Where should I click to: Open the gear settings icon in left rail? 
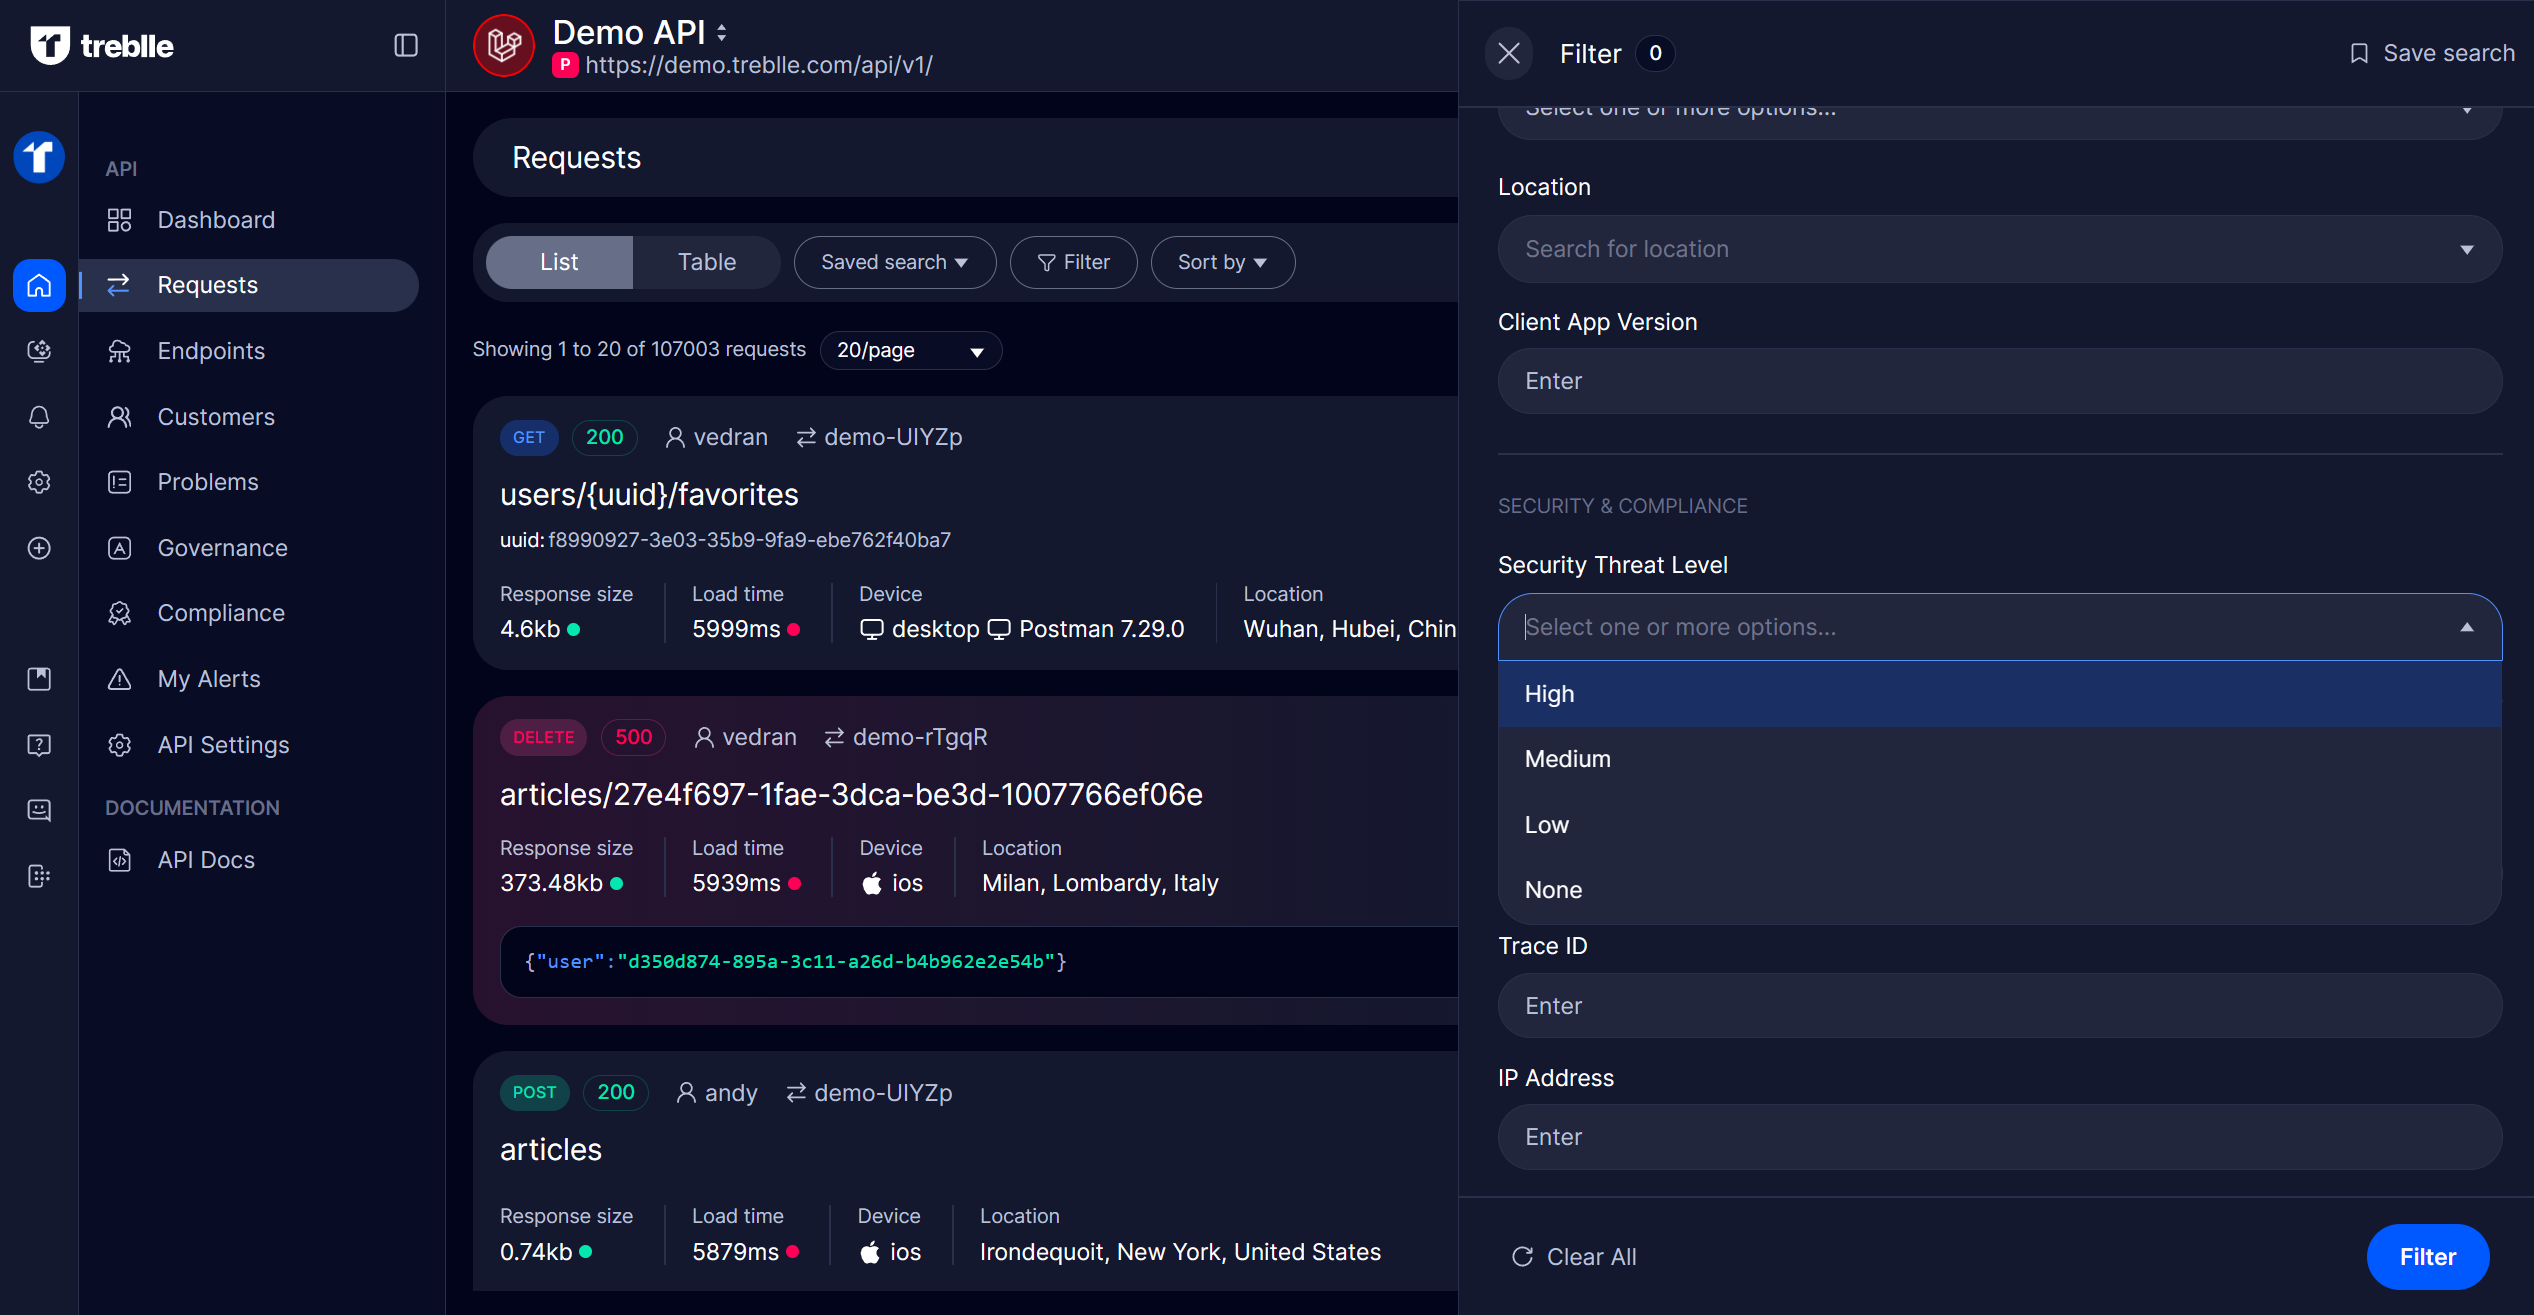(39, 482)
